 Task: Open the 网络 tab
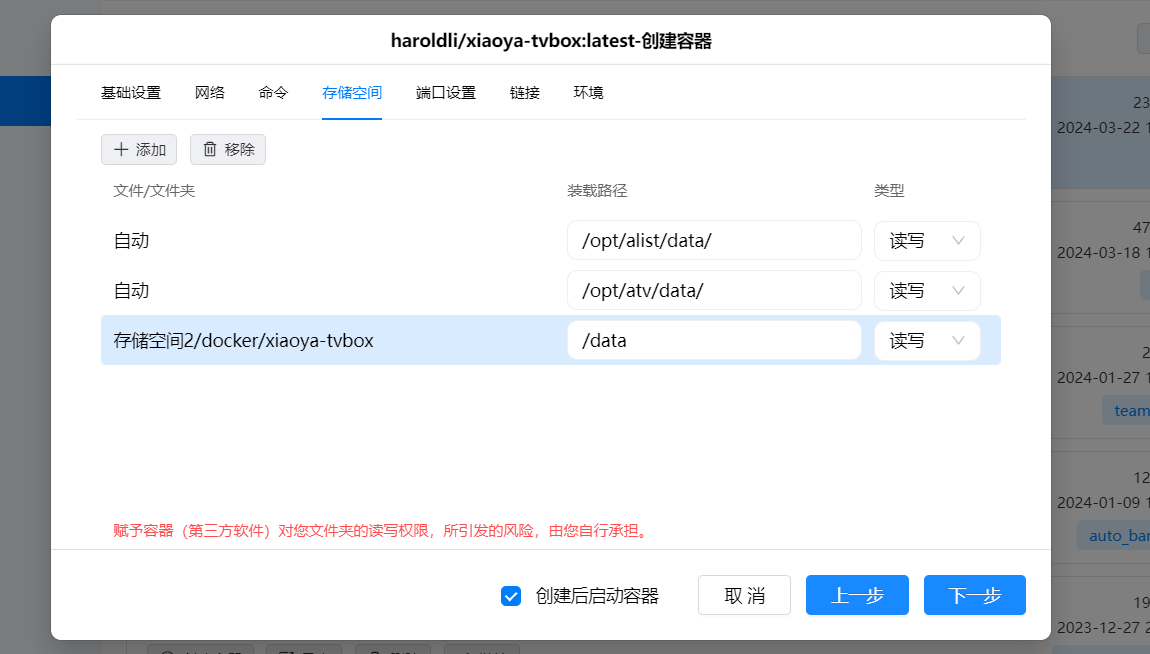(x=210, y=93)
